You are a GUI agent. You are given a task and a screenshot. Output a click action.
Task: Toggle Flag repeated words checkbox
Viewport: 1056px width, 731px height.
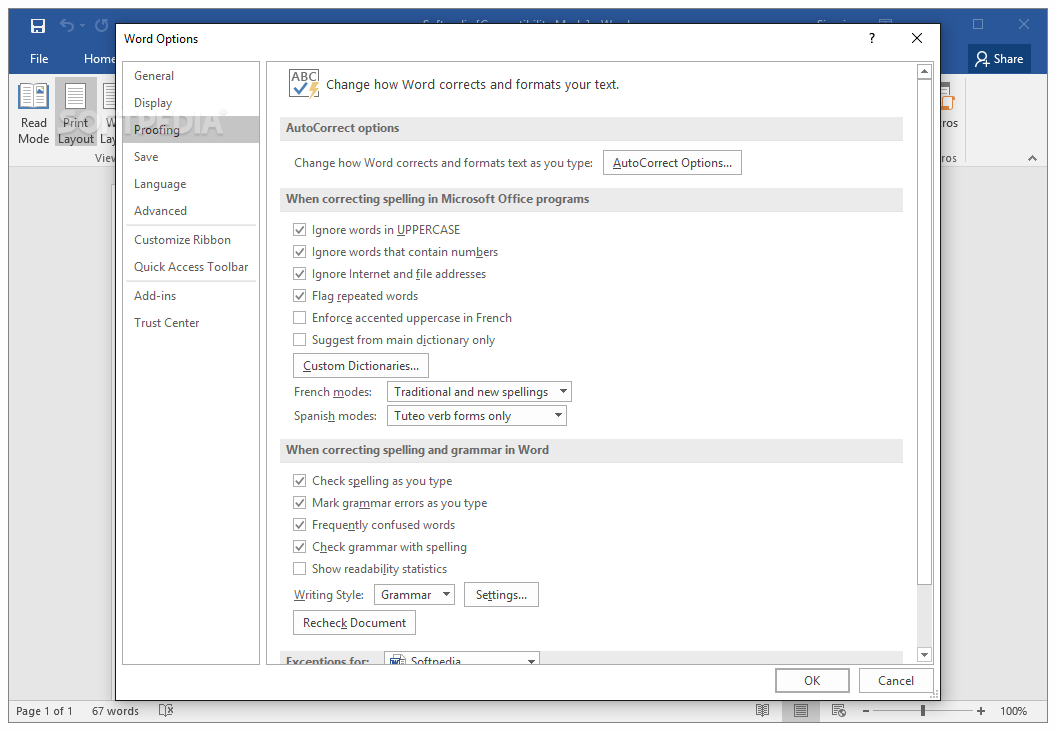[300, 296]
